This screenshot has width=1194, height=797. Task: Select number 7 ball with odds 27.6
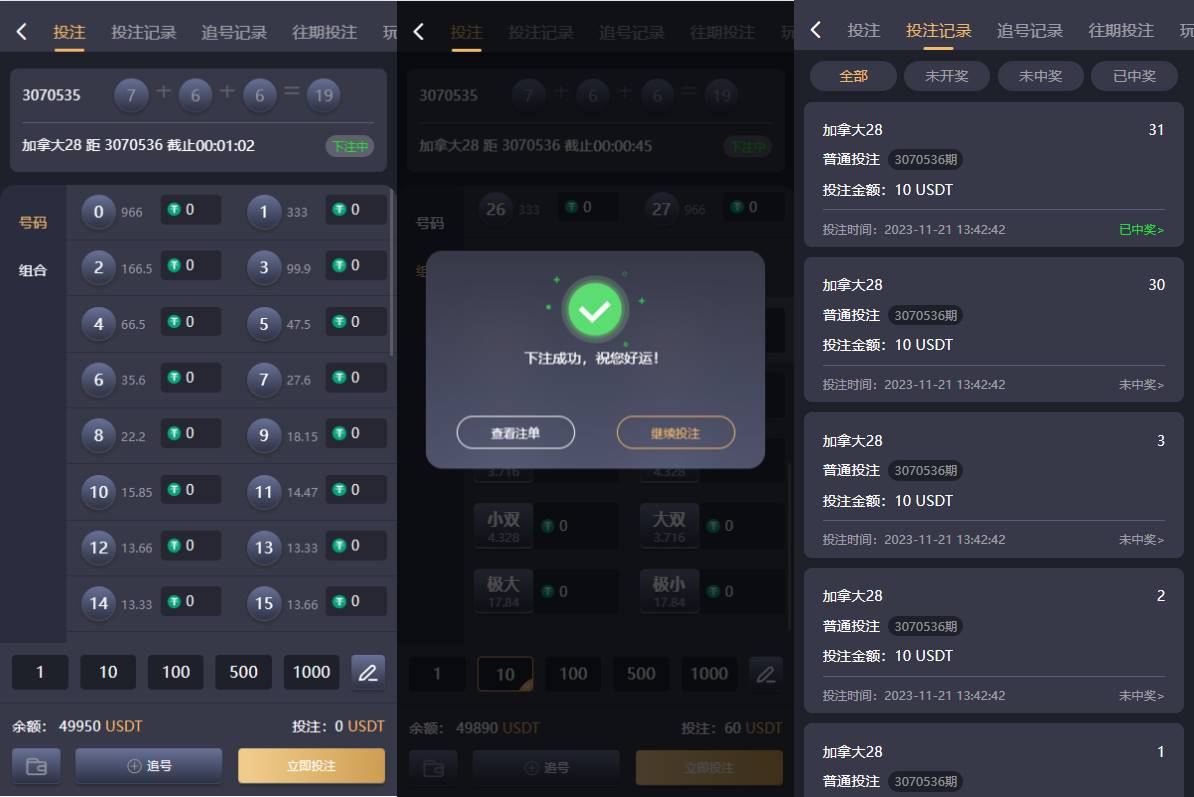tap(263, 379)
